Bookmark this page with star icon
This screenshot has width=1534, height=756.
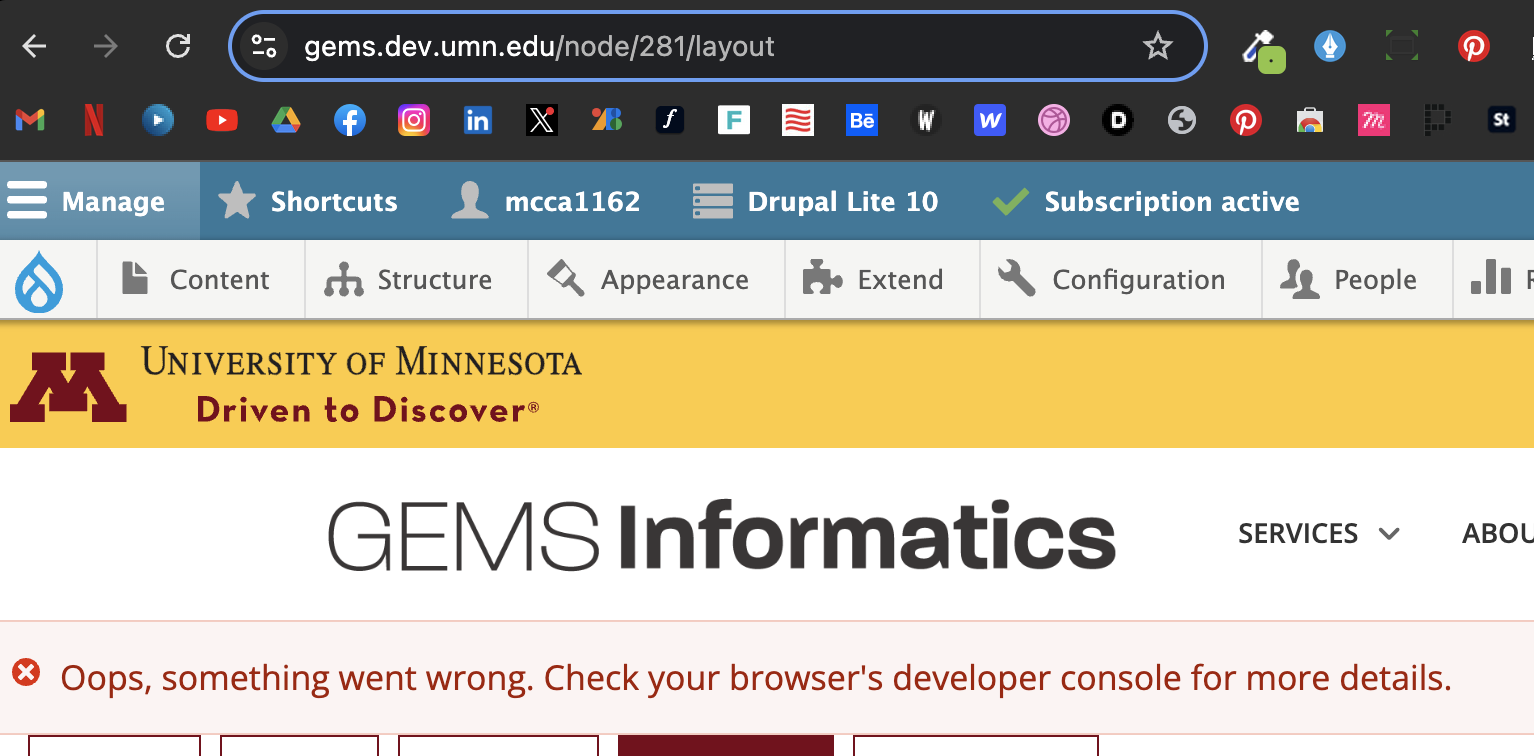[x=1157, y=46]
